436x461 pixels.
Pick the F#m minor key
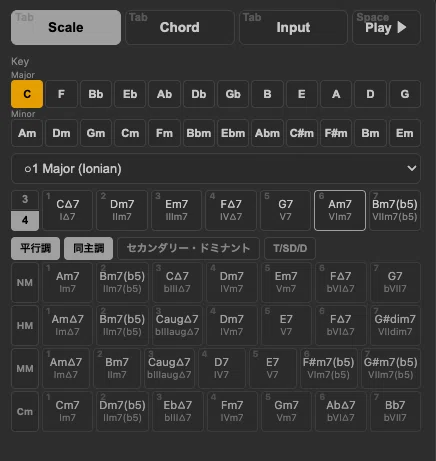tap(336, 133)
